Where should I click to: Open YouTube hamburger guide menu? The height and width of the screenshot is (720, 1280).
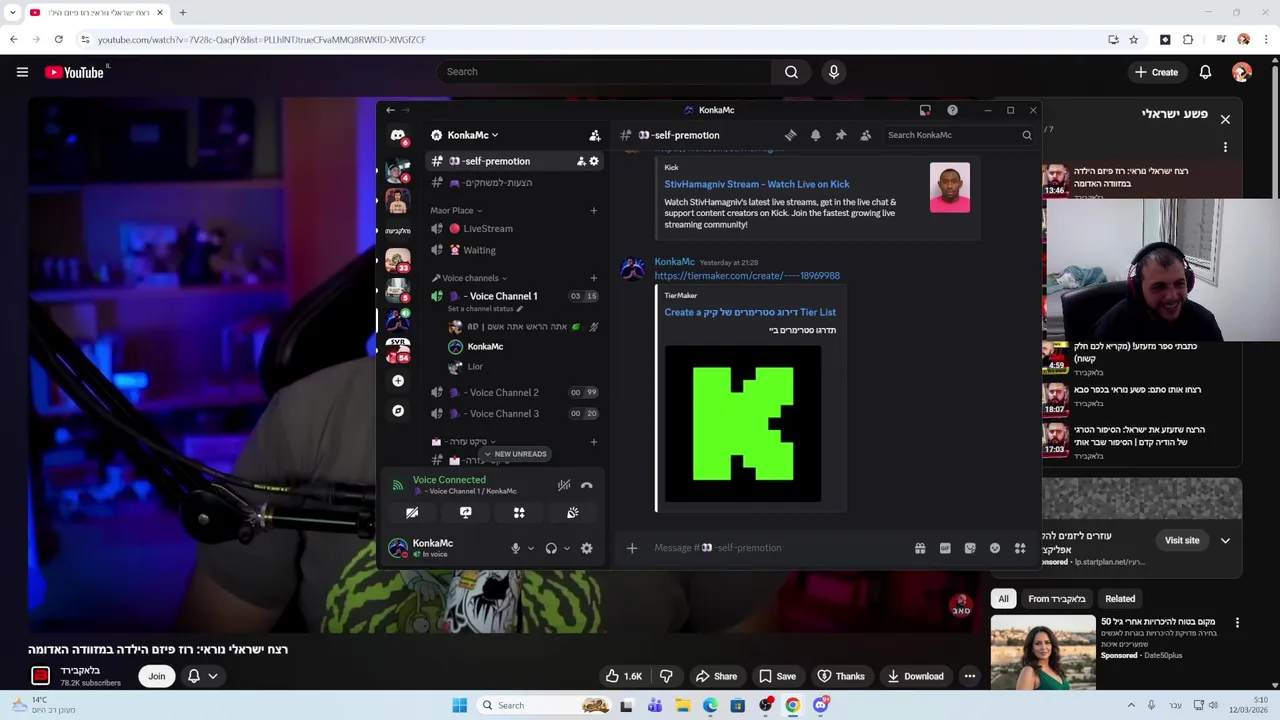click(22, 72)
